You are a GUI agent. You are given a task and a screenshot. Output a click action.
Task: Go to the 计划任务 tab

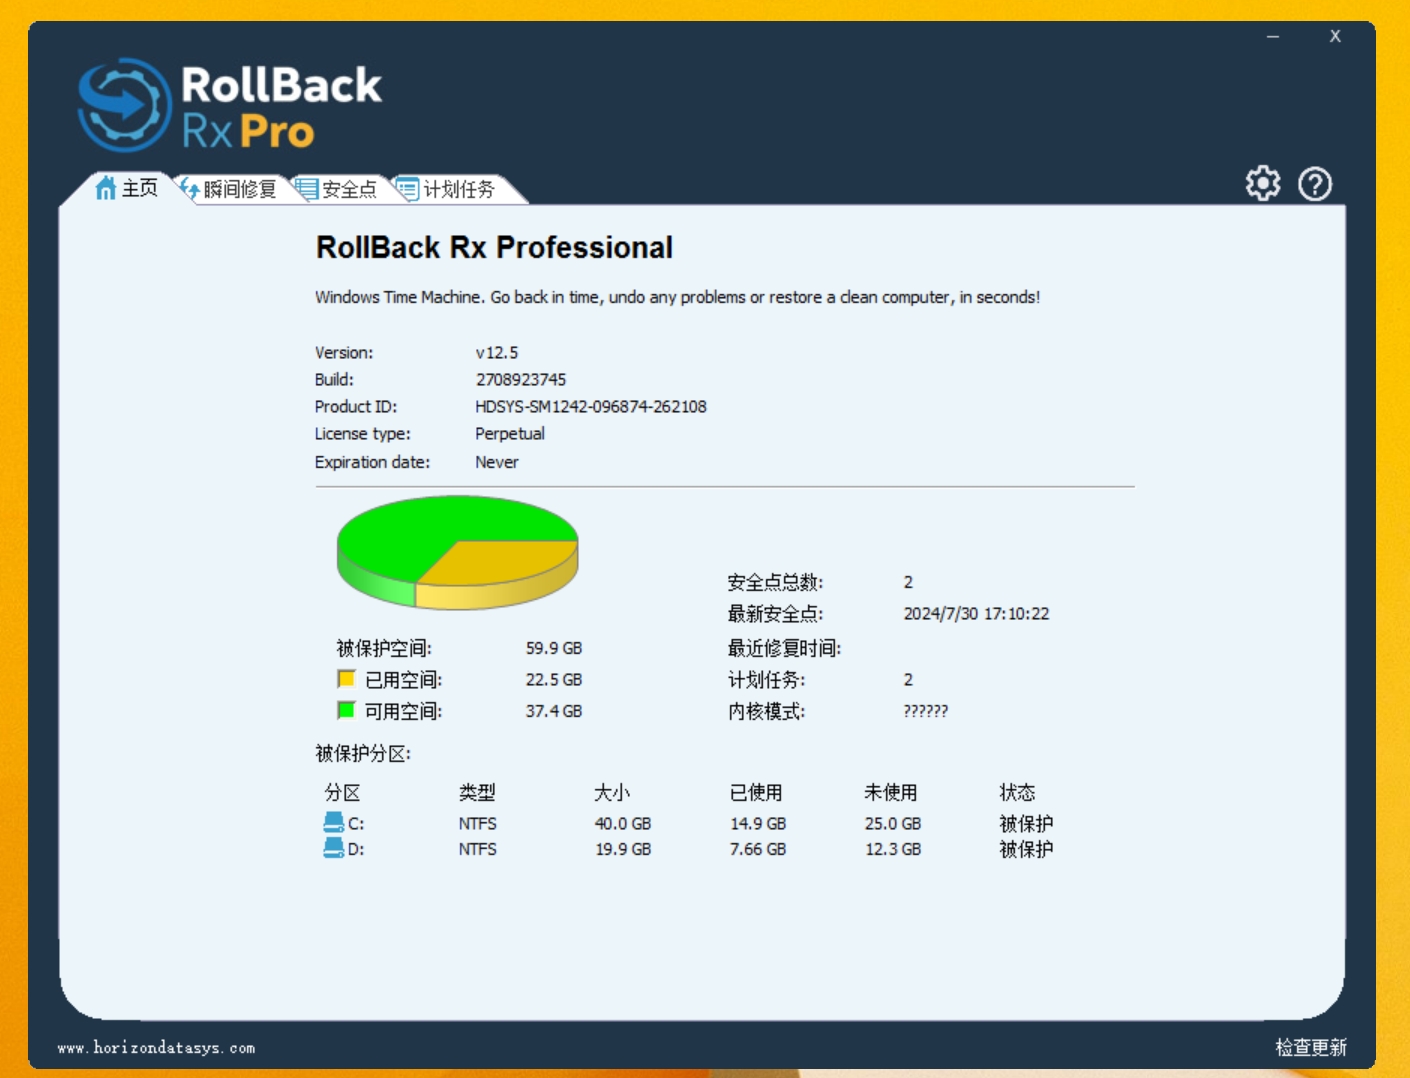(x=459, y=189)
